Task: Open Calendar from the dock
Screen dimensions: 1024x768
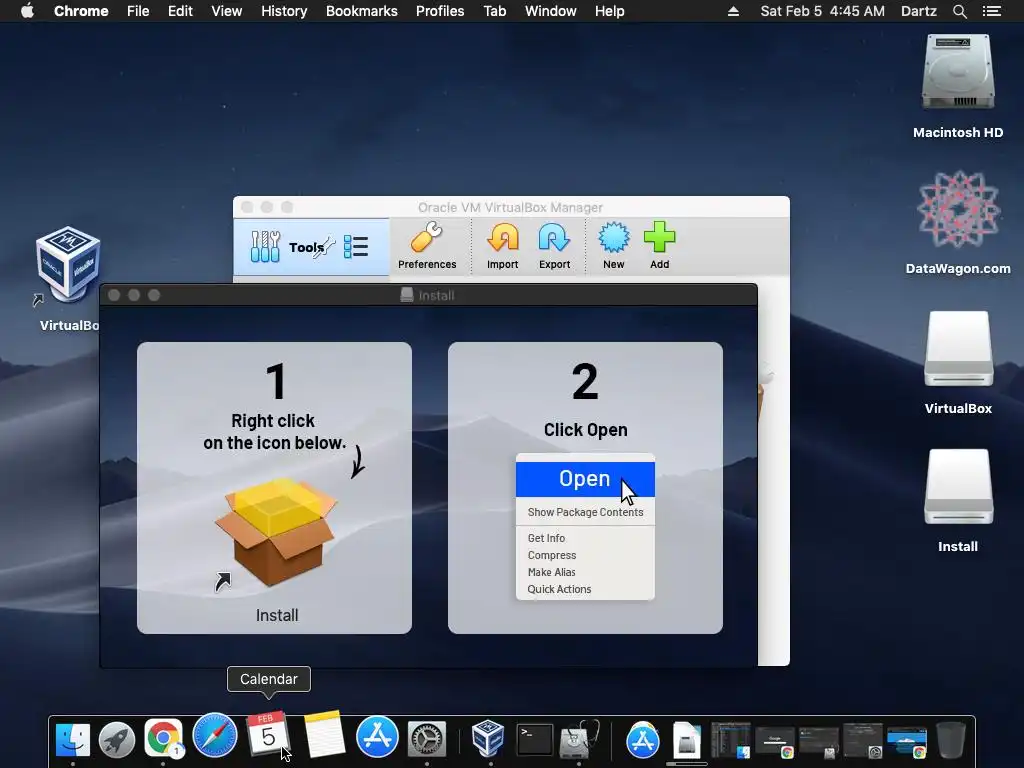Action: coord(268,734)
